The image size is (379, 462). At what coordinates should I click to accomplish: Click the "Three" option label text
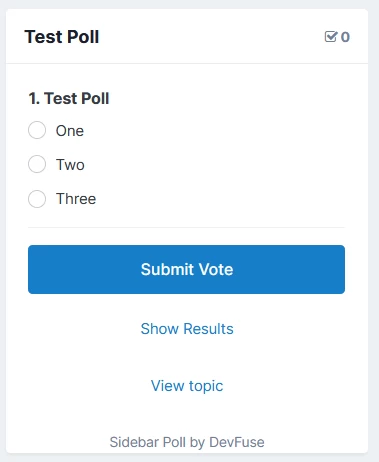pos(76,199)
